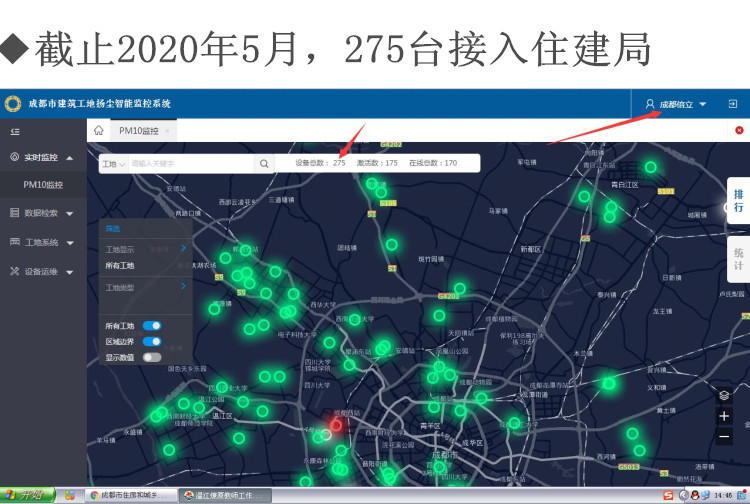Screen dimensions: 750x504
Task: Click the magnifier search button
Action: point(264,164)
